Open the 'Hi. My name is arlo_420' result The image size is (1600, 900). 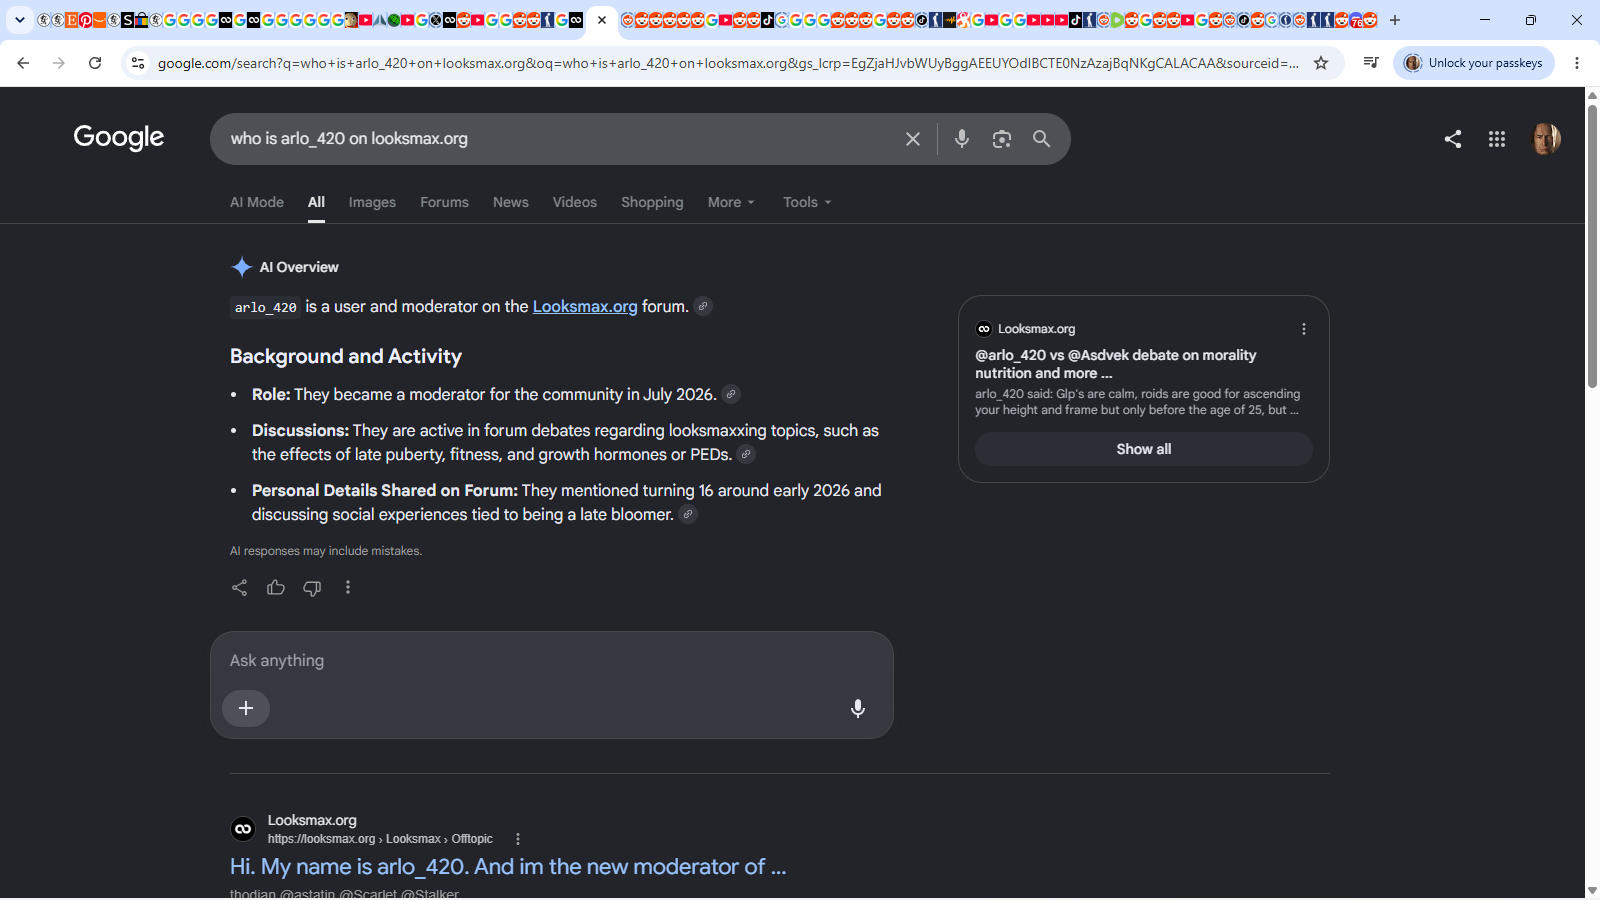[508, 867]
